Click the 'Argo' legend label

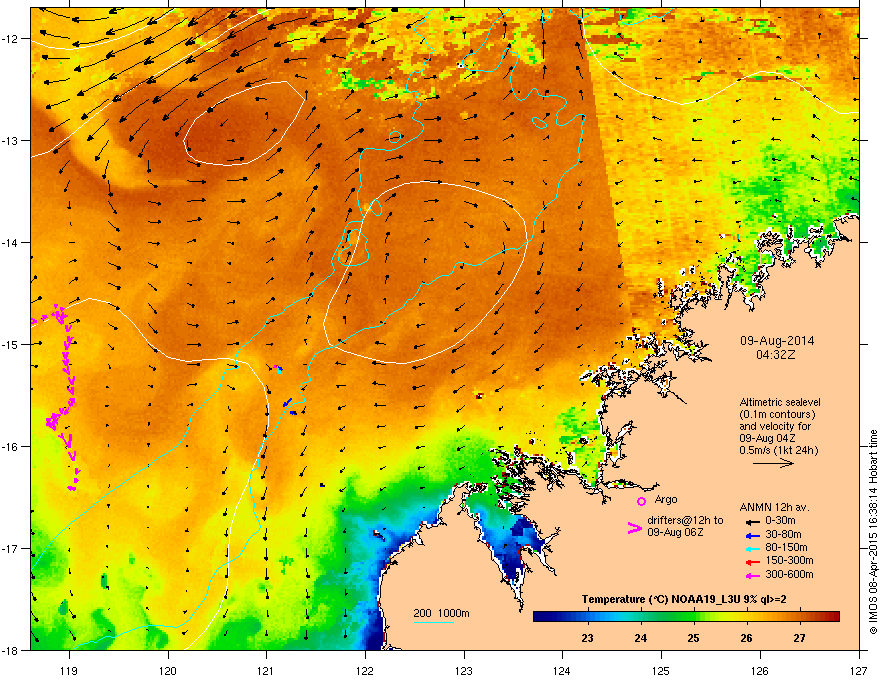(x=666, y=499)
